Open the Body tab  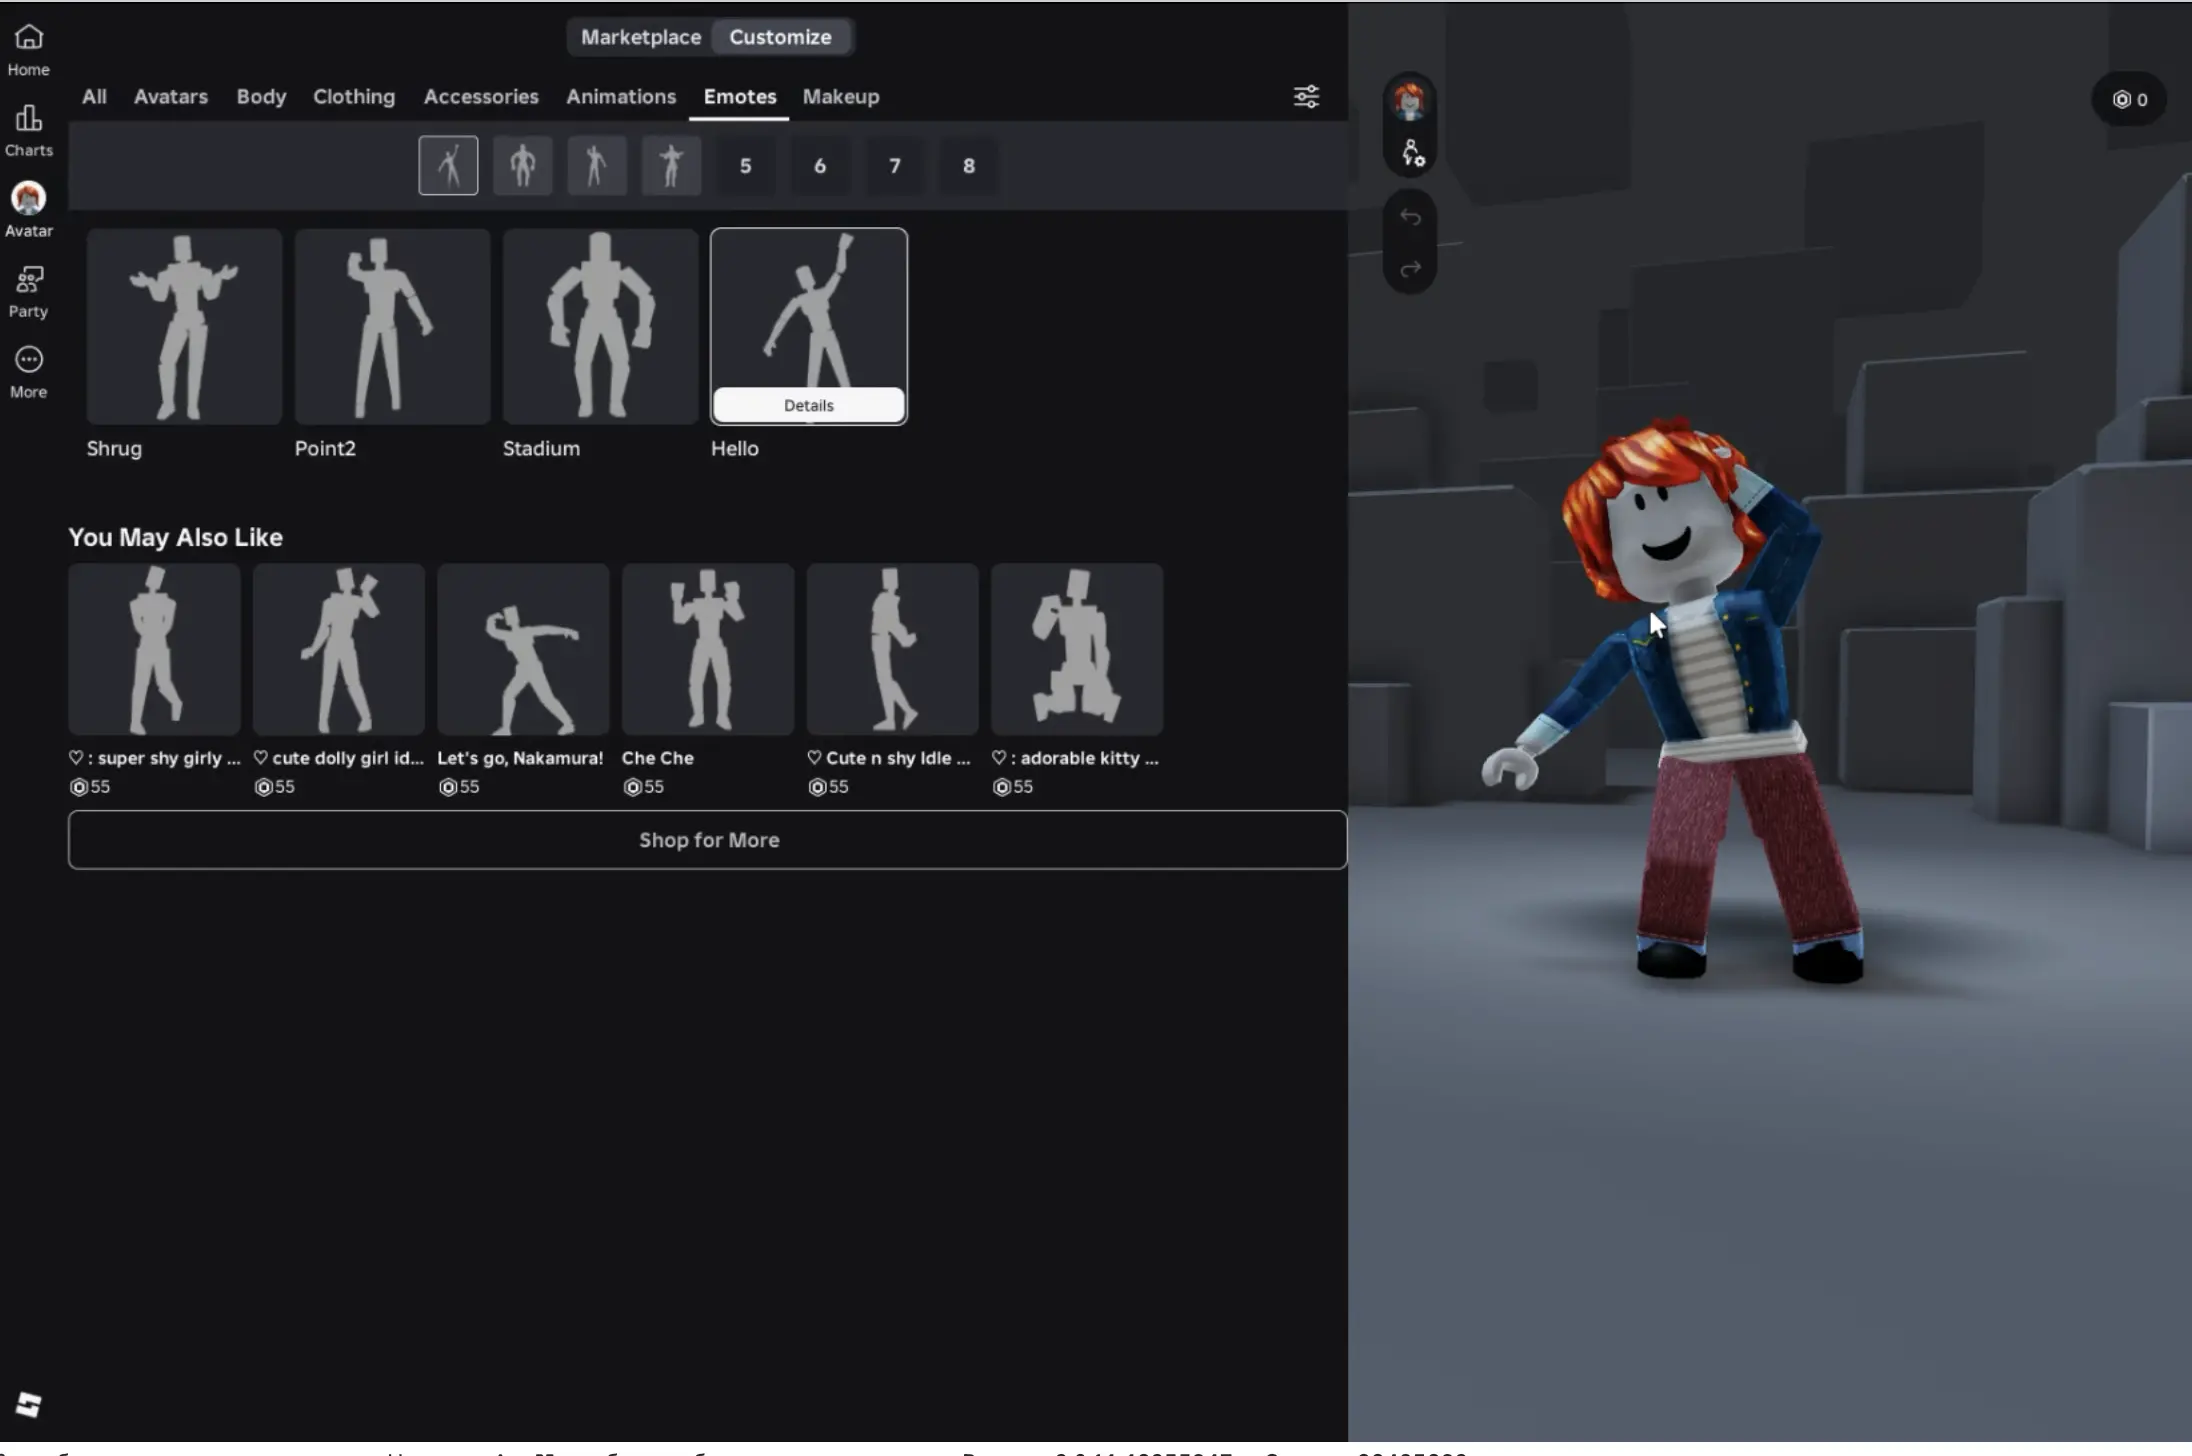pos(261,97)
